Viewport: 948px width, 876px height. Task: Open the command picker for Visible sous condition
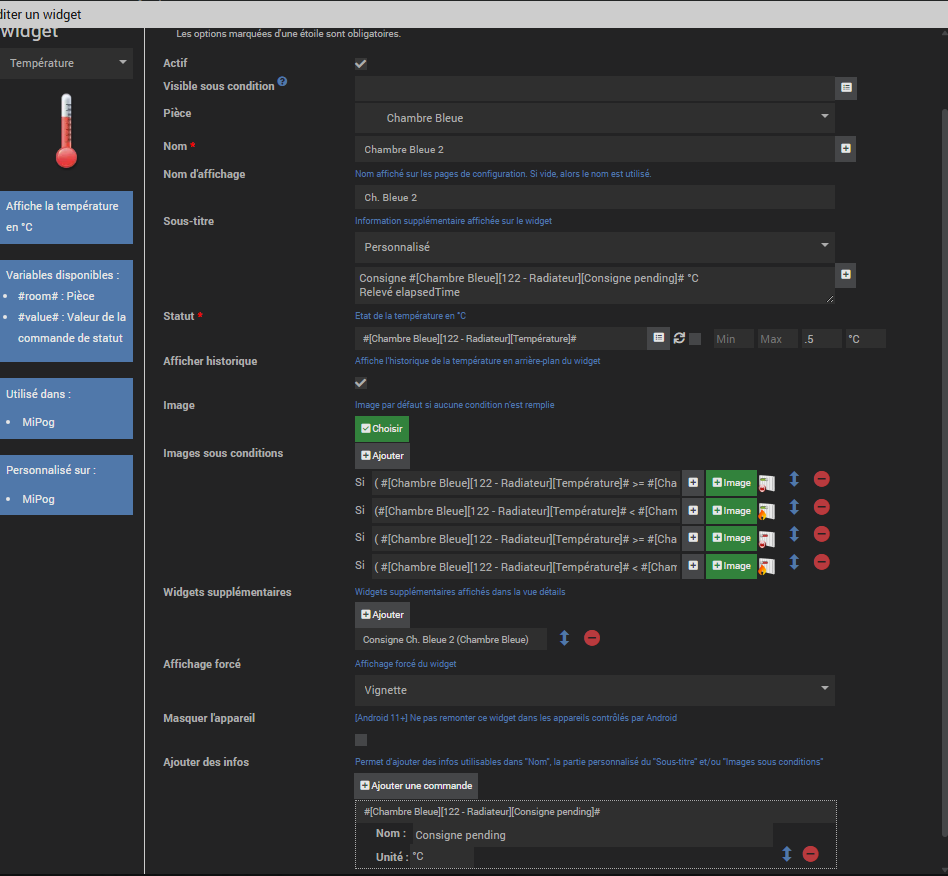pos(846,88)
